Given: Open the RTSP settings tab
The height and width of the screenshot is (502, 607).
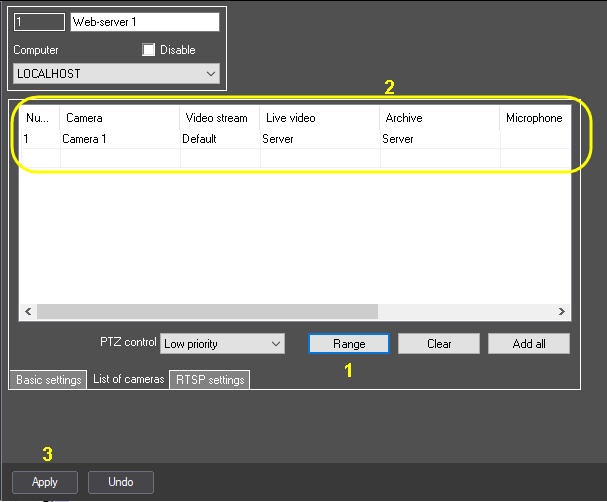Looking at the screenshot, I should [210, 380].
